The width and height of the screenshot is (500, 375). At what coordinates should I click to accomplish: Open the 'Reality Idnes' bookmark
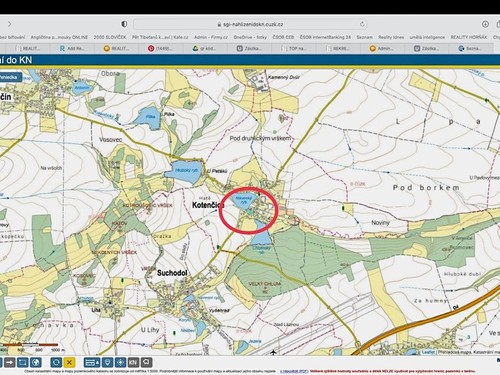tap(391, 37)
